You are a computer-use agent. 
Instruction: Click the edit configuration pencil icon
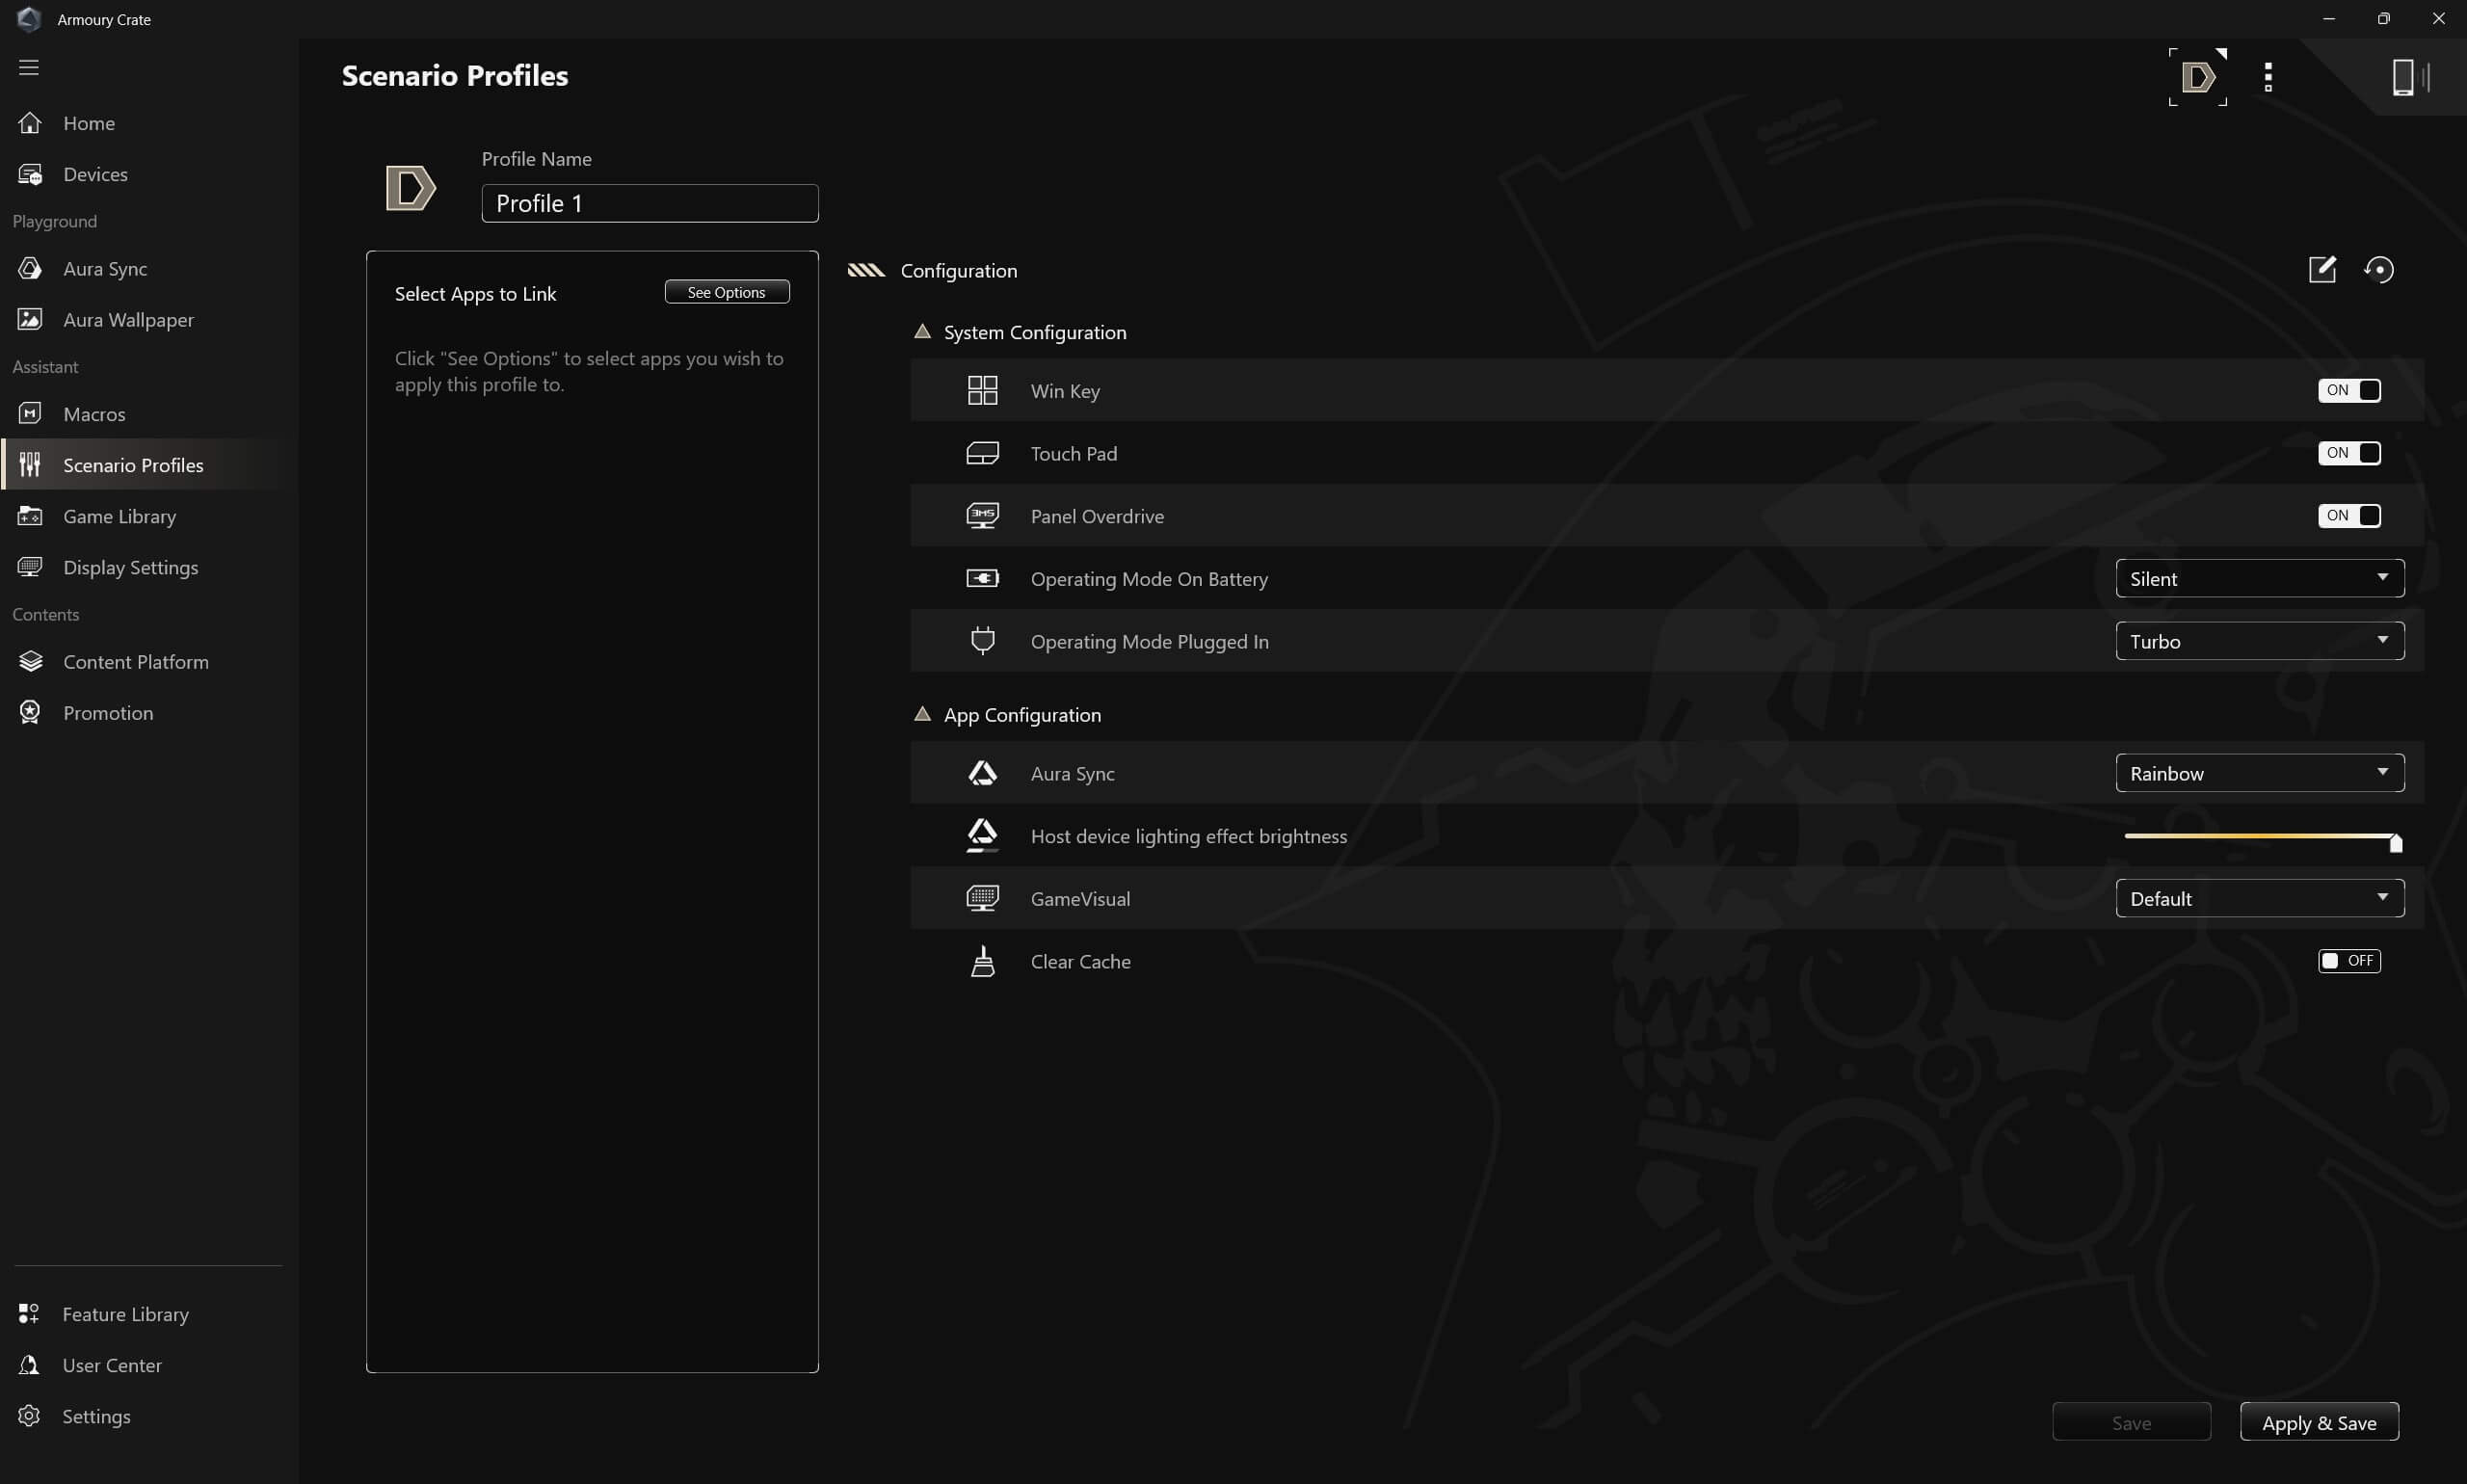click(2321, 269)
